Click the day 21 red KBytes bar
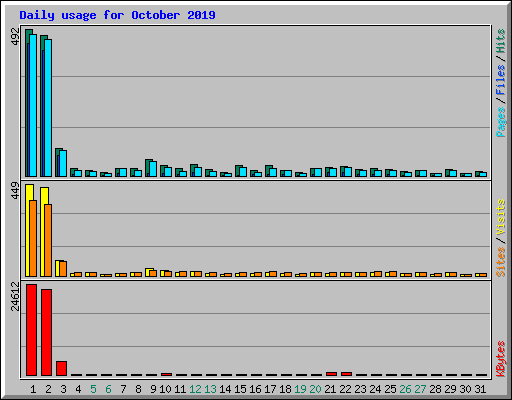 pyautogui.click(x=331, y=374)
